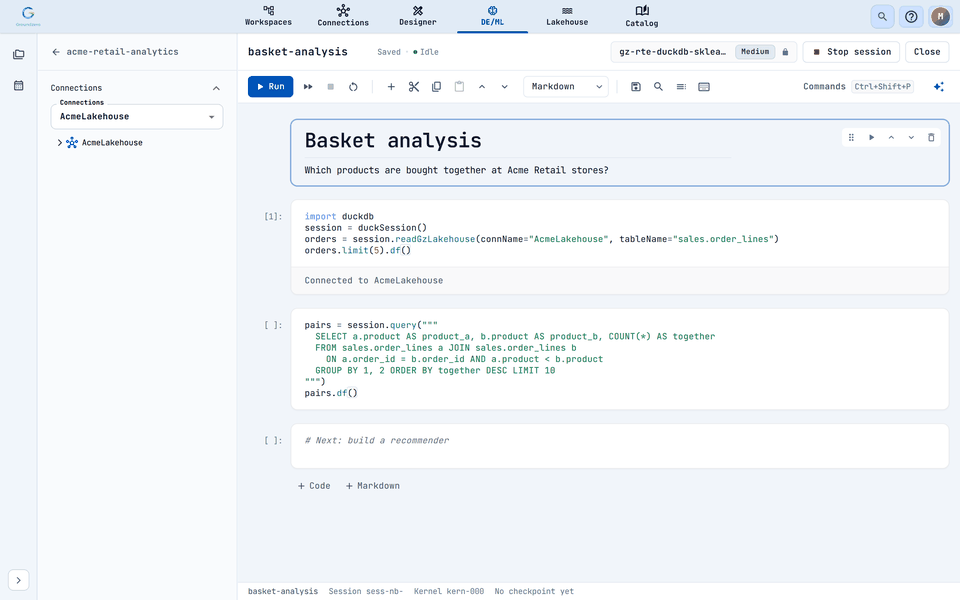Collapse the Connections panel section
This screenshot has width=960, height=600.
pos(216,88)
